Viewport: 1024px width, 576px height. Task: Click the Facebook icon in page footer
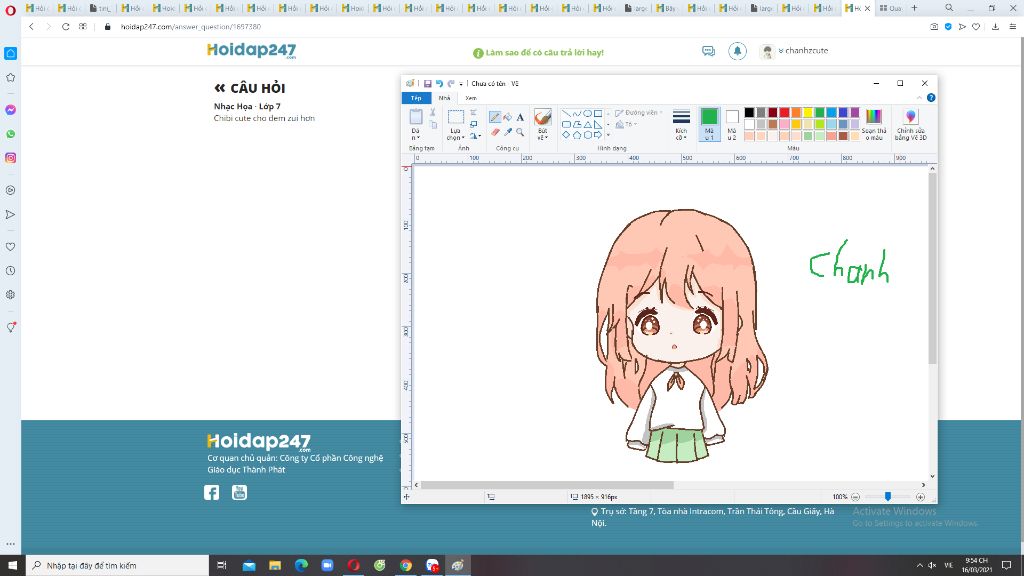212,492
